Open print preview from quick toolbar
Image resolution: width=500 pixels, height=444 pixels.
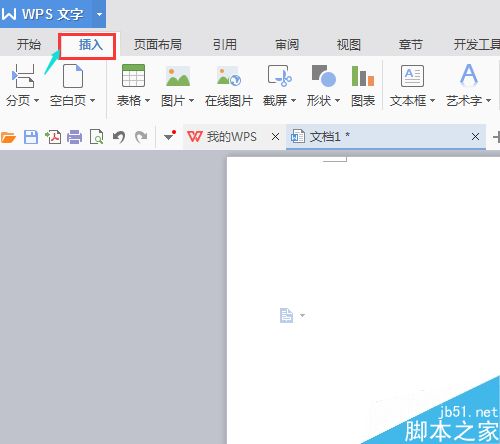click(97, 137)
